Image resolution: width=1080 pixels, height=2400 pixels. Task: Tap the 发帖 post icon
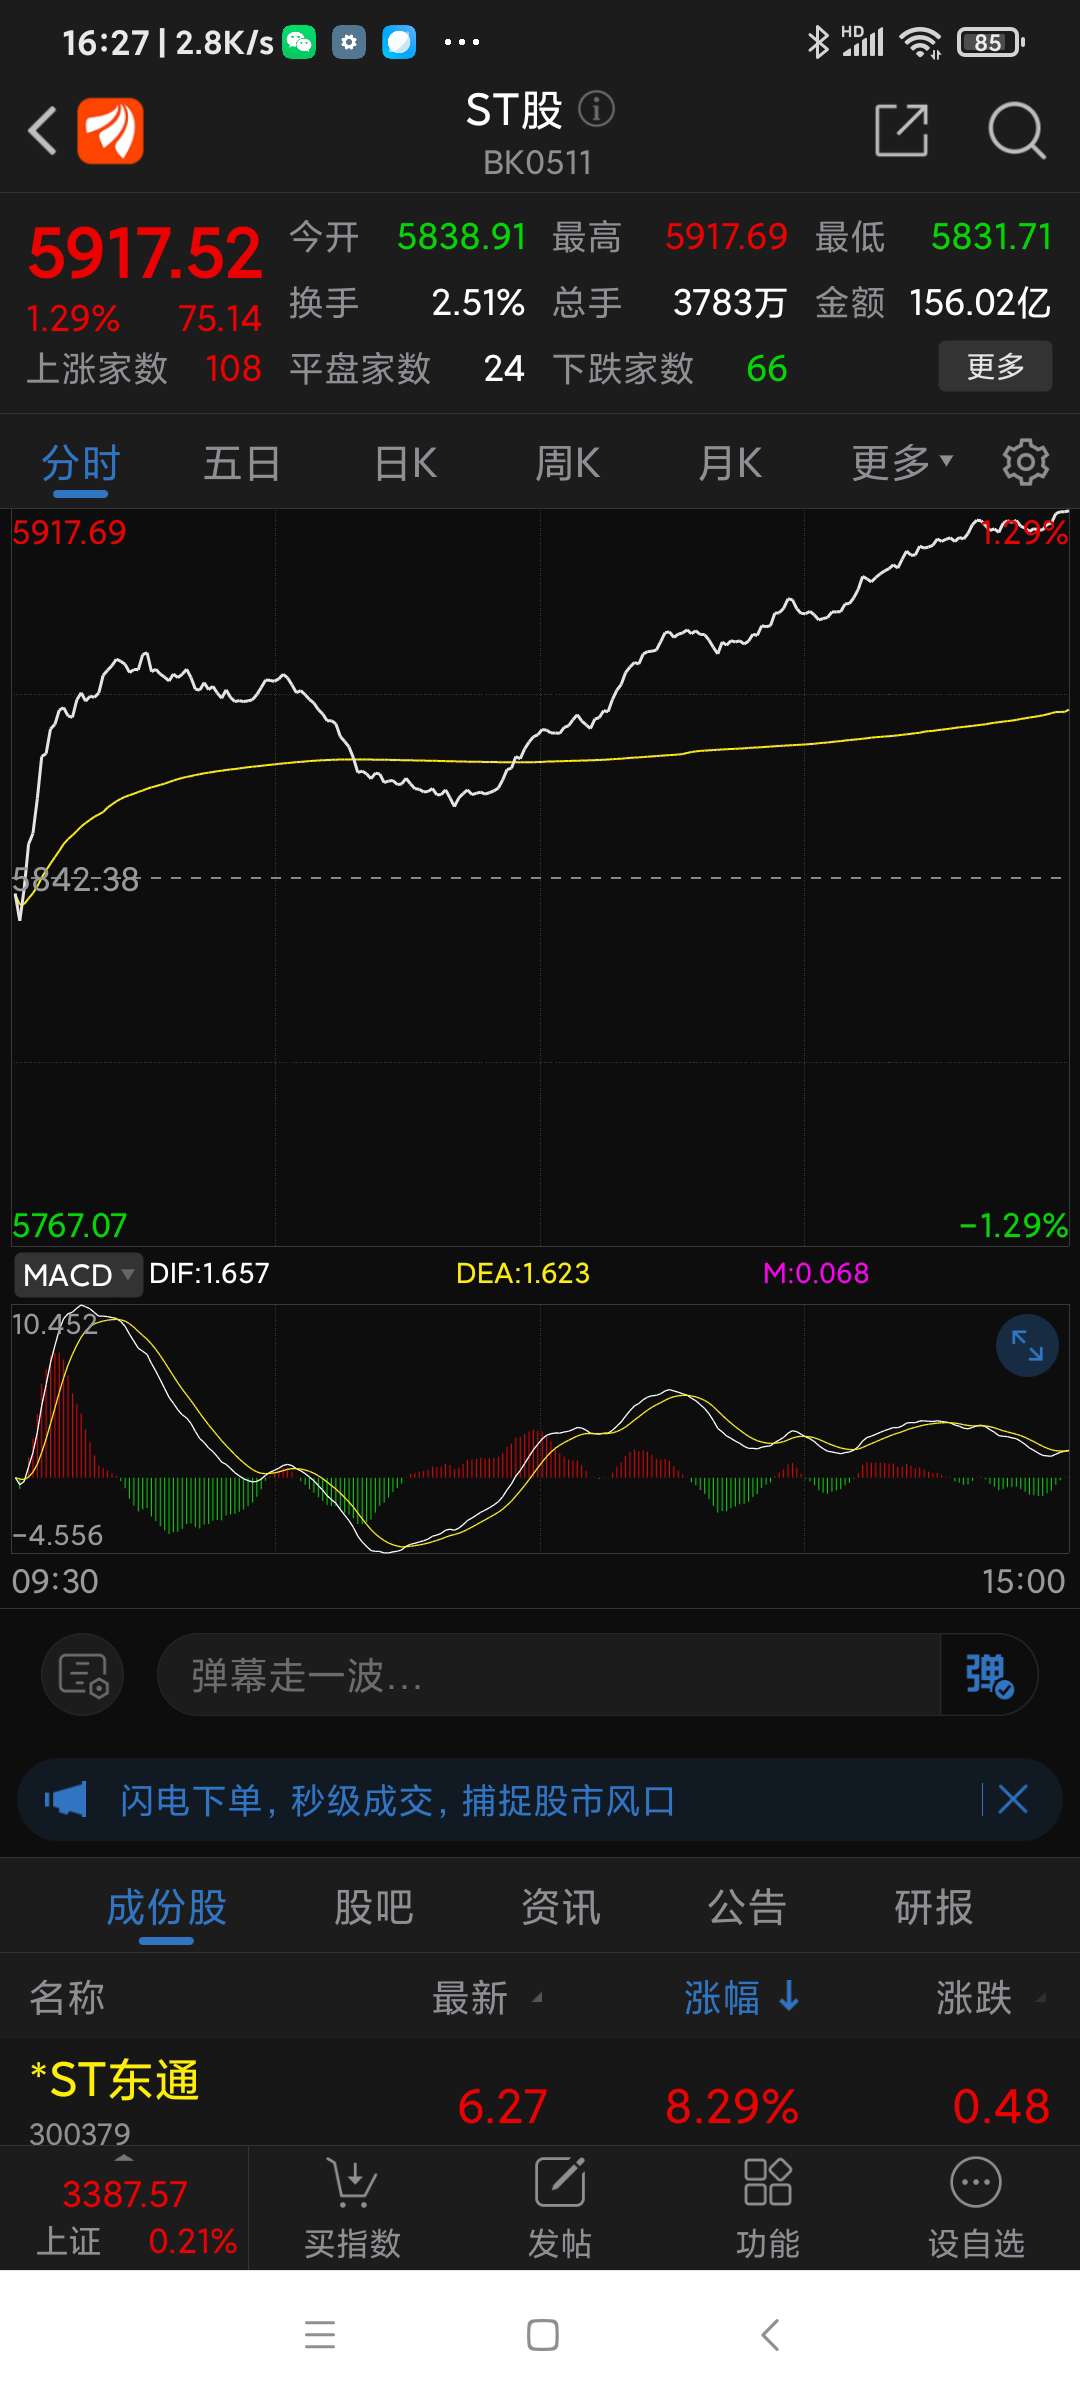pyautogui.click(x=560, y=2182)
